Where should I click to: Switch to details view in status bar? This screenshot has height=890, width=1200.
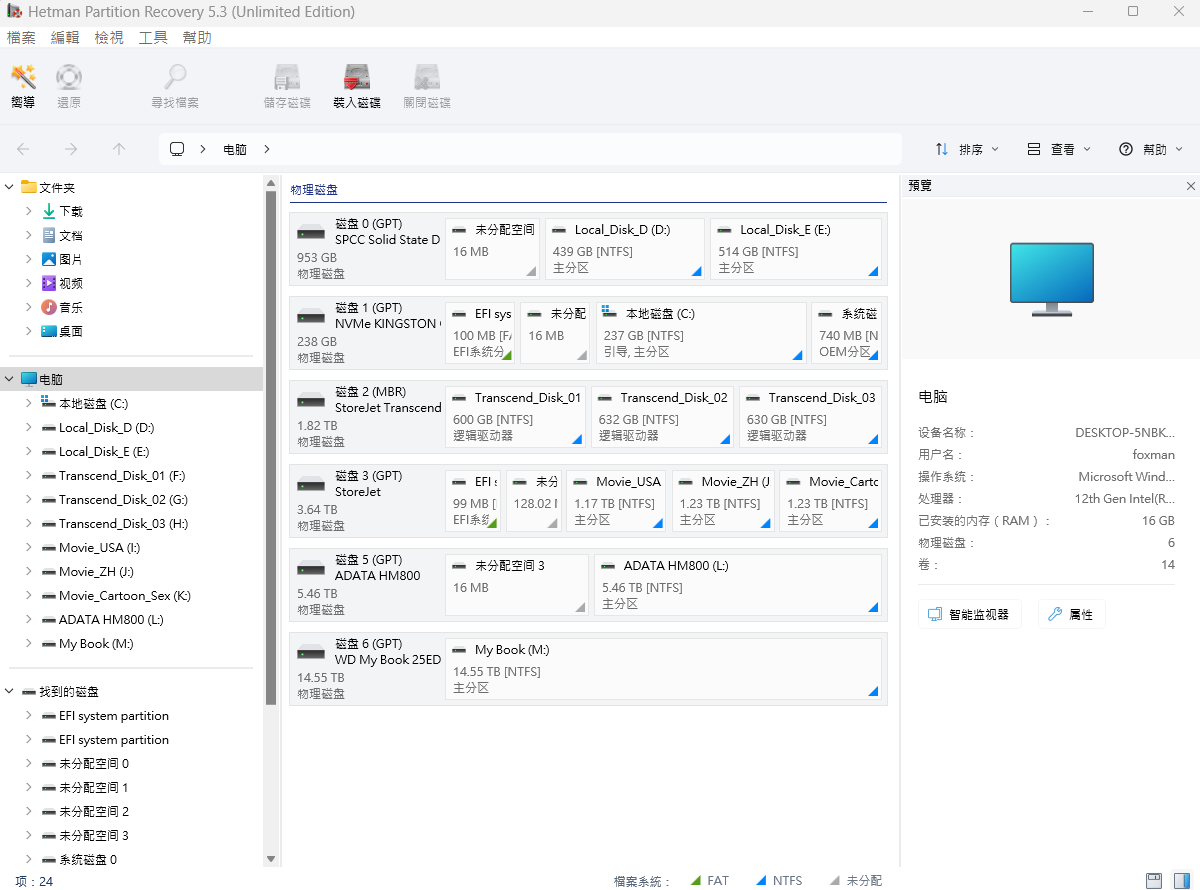click(1154, 881)
